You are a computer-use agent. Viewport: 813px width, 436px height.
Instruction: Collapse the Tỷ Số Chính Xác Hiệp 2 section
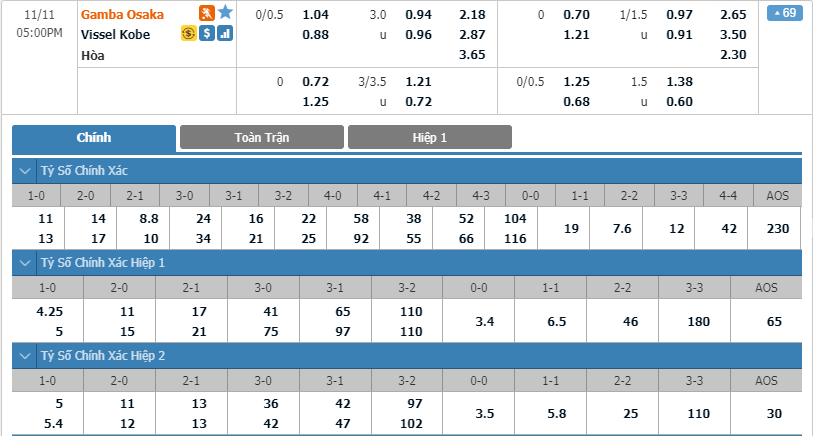coord(24,356)
